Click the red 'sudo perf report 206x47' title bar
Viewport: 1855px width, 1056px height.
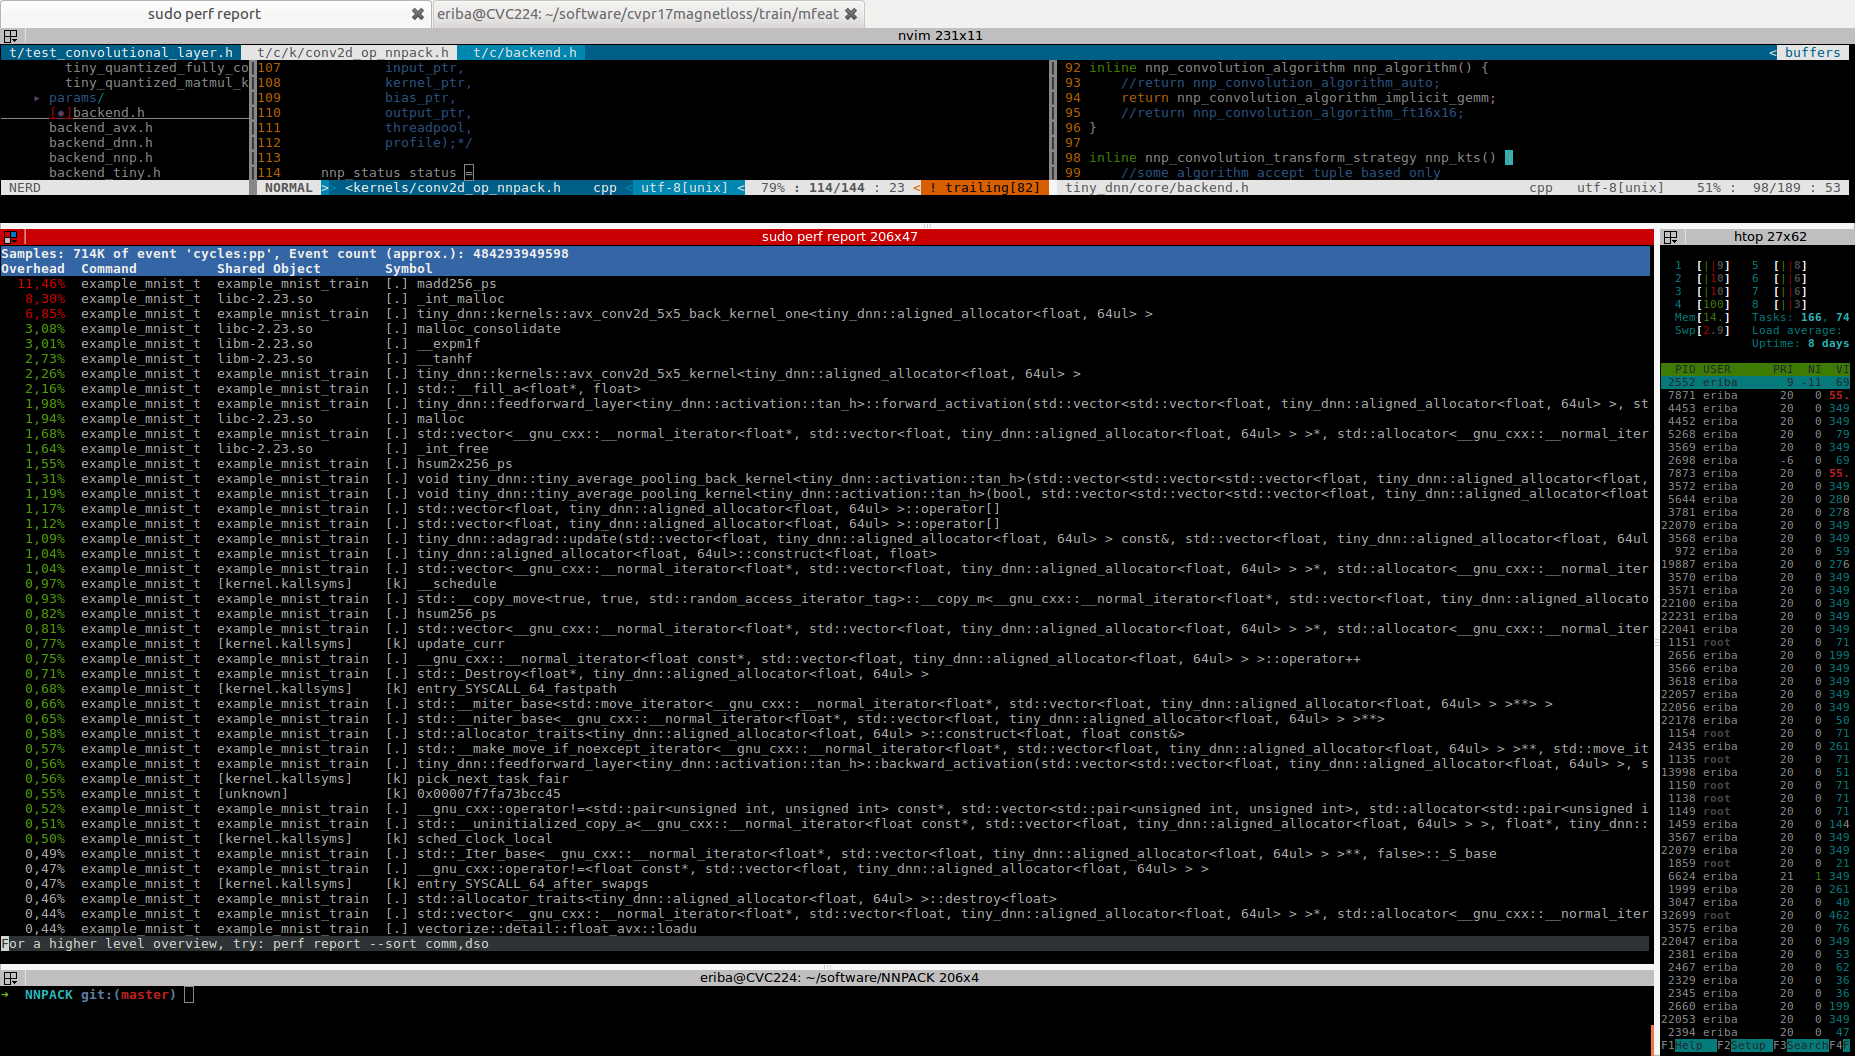click(x=839, y=237)
